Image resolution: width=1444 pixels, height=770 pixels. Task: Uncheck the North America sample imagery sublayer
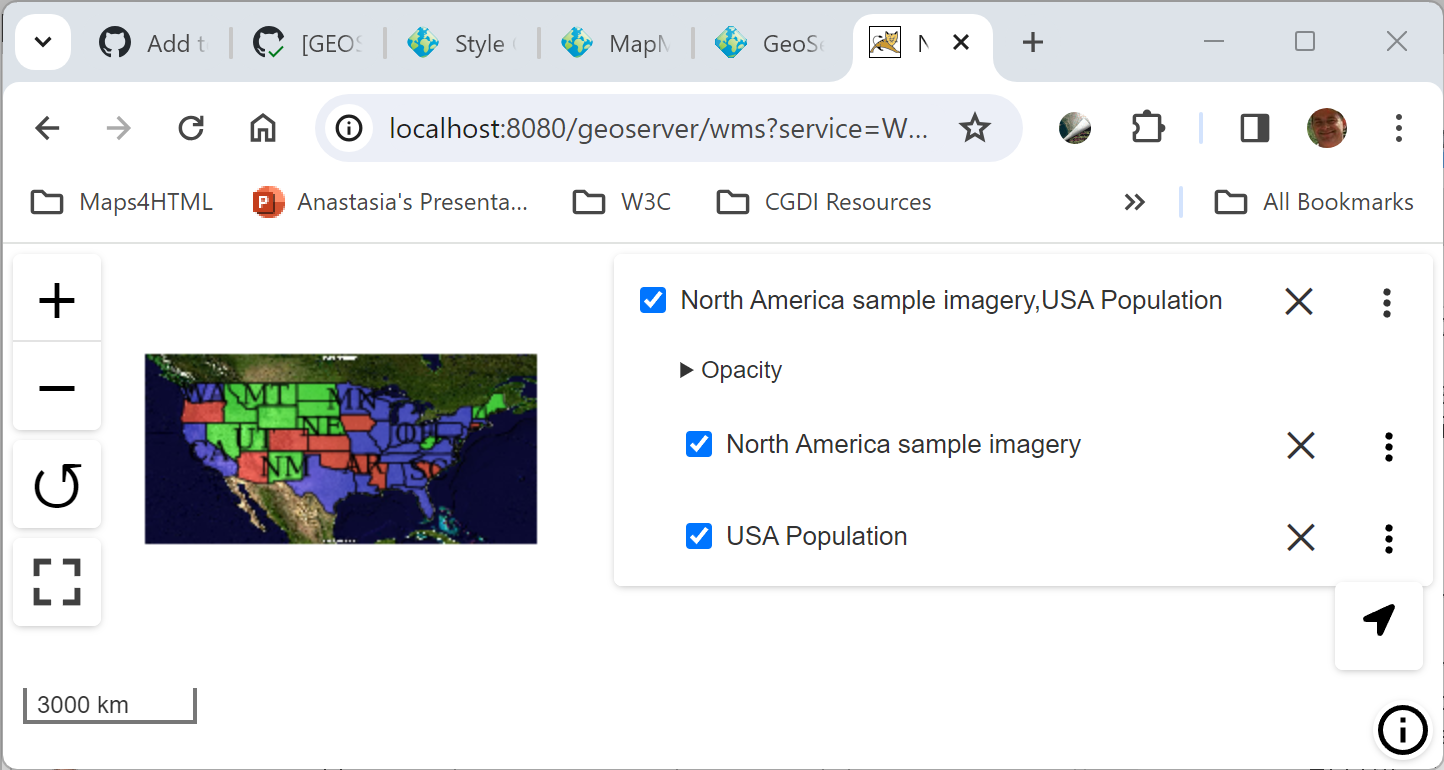coord(699,444)
